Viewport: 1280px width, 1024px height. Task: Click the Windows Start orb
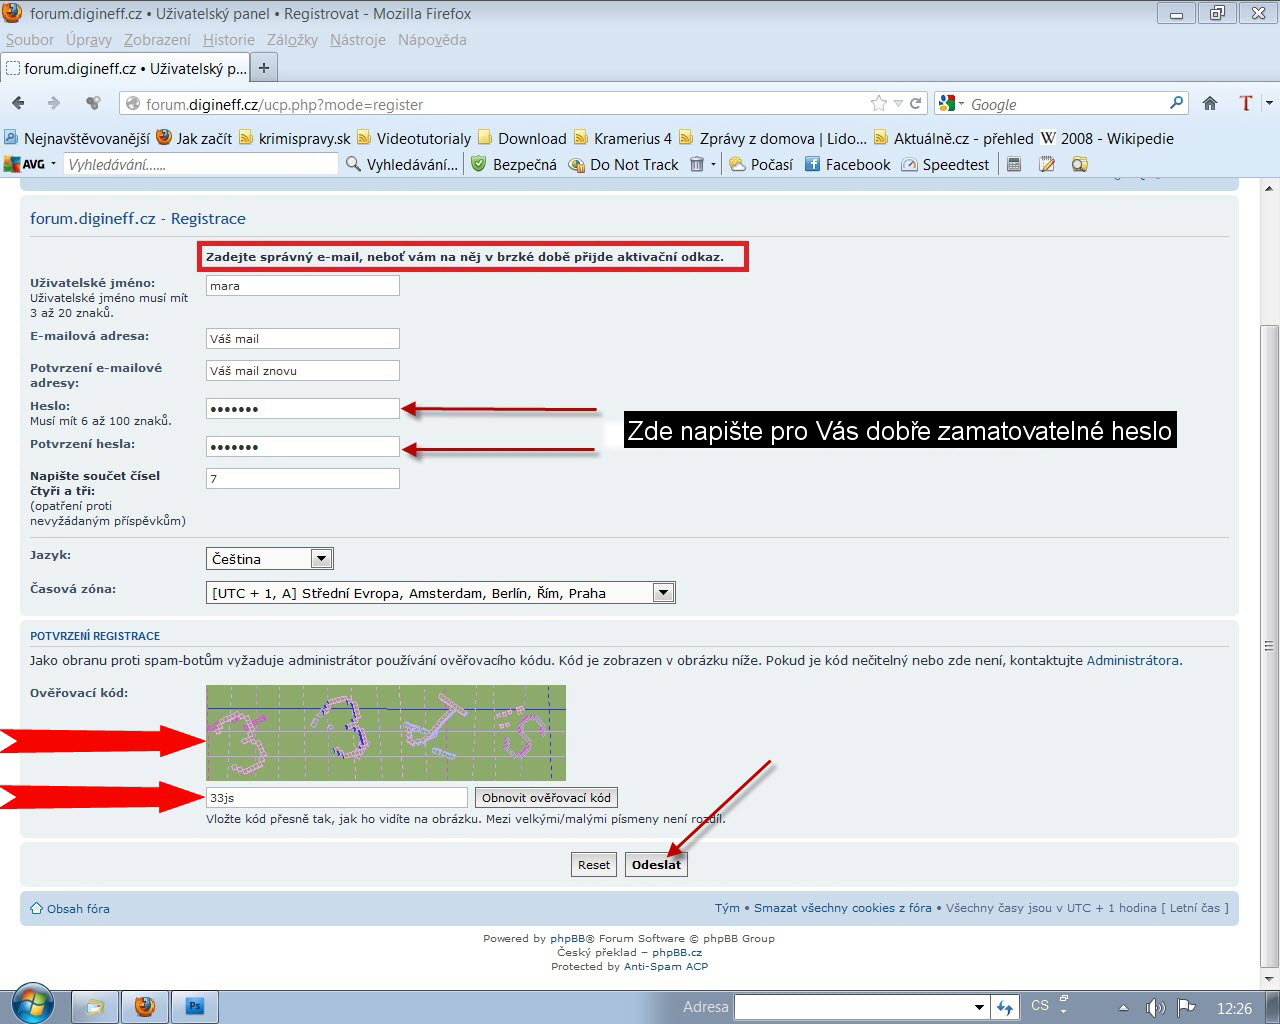click(x=33, y=1004)
